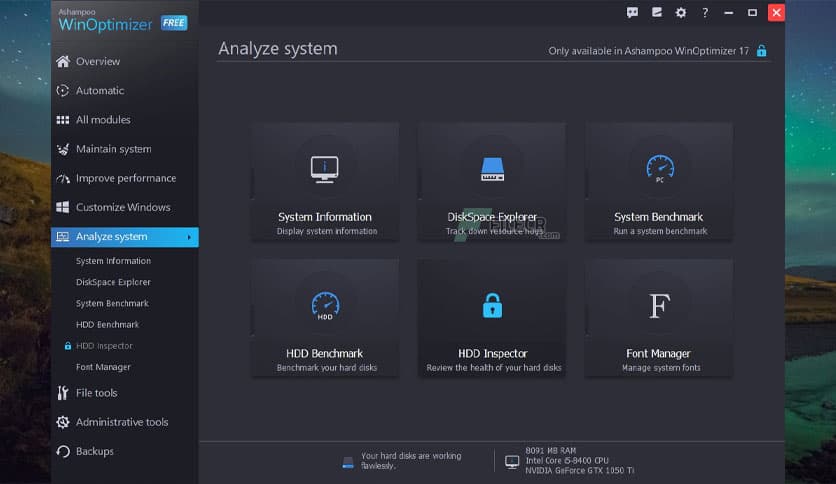Click the DiskSpace Explorer drive icon
This screenshot has height=484, width=836.
pos(492,170)
